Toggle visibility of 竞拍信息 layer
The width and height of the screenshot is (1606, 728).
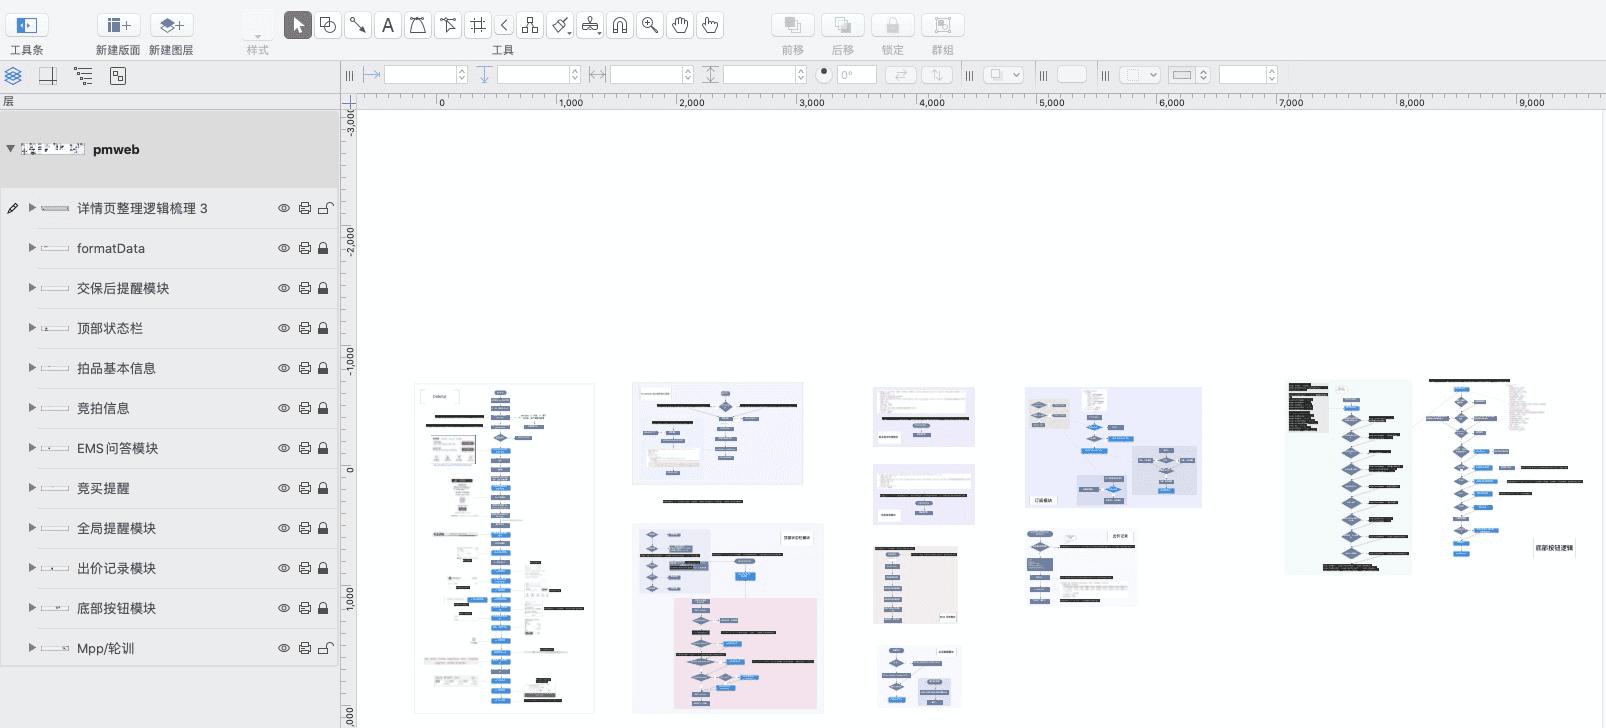(284, 408)
